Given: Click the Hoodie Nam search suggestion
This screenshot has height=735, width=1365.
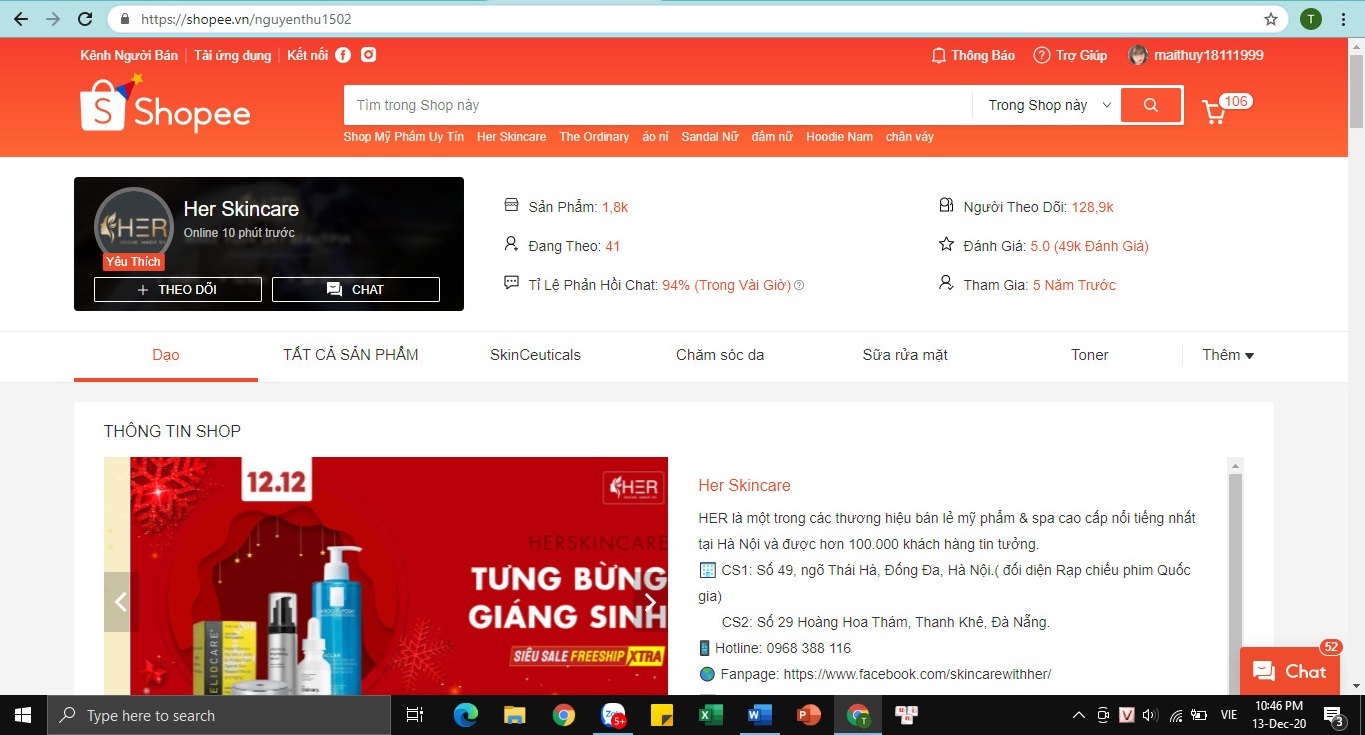Looking at the screenshot, I should [840, 137].
